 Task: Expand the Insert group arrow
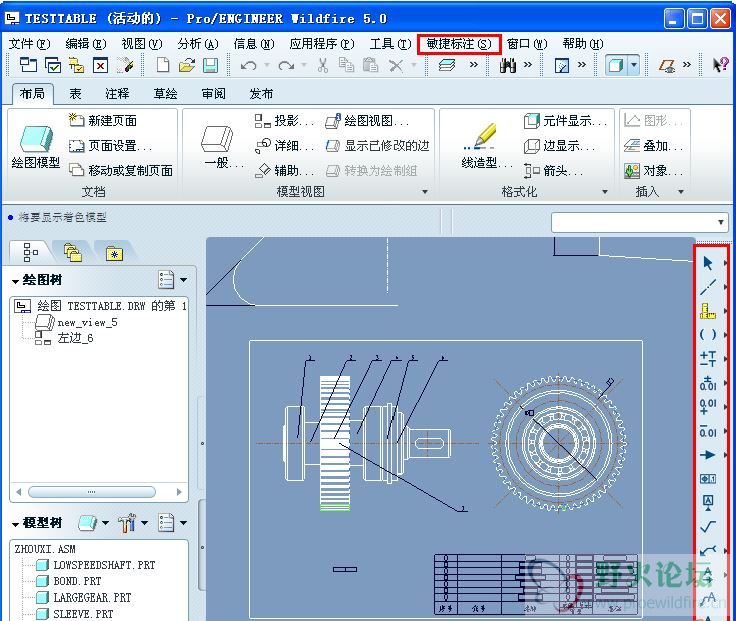click(x=681, y=192)
